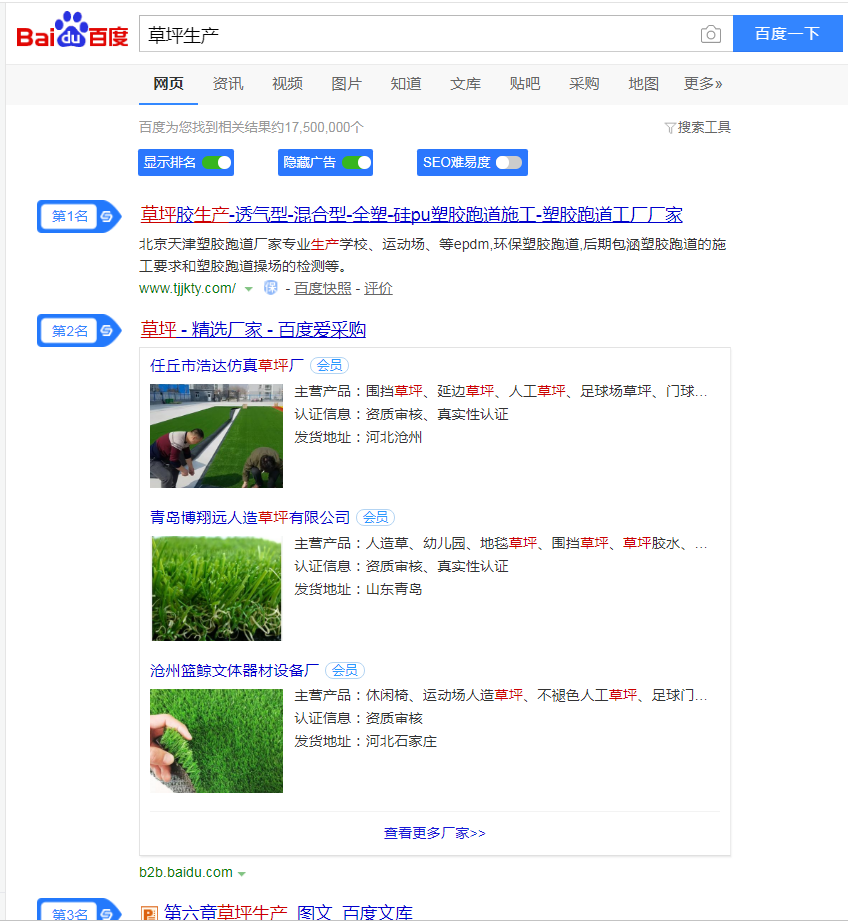Click the verification shield icon next to tjjkty.com
This screenshot has height=921, width=848.
[x=271, y=288]
